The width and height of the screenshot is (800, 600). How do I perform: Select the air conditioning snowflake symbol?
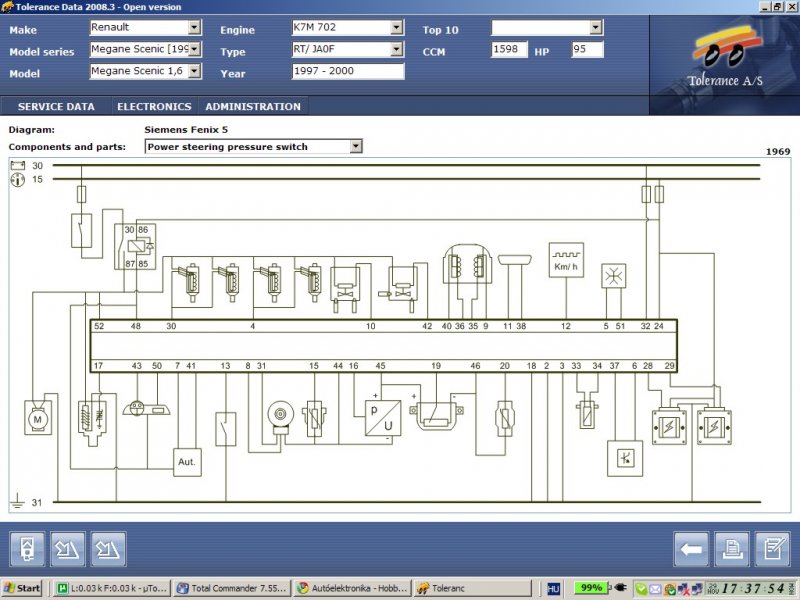(x=614, y=276)
